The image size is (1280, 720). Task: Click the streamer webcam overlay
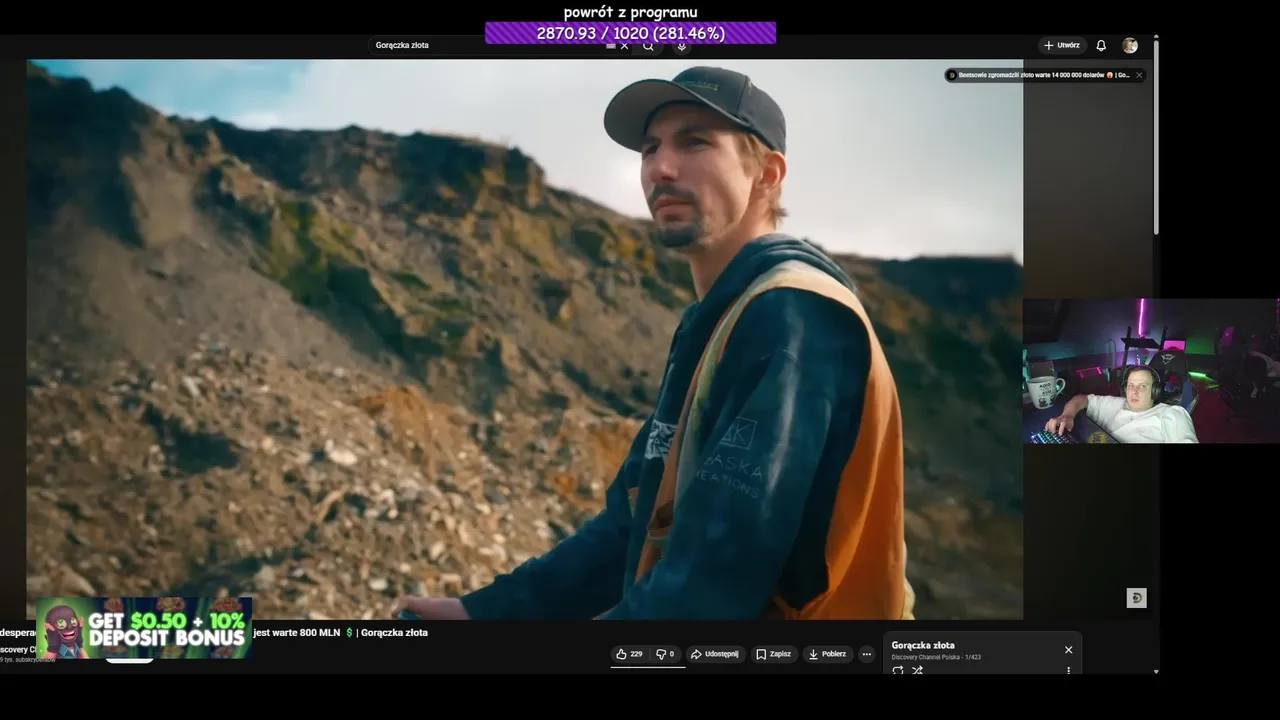[x=1151, y=371]
